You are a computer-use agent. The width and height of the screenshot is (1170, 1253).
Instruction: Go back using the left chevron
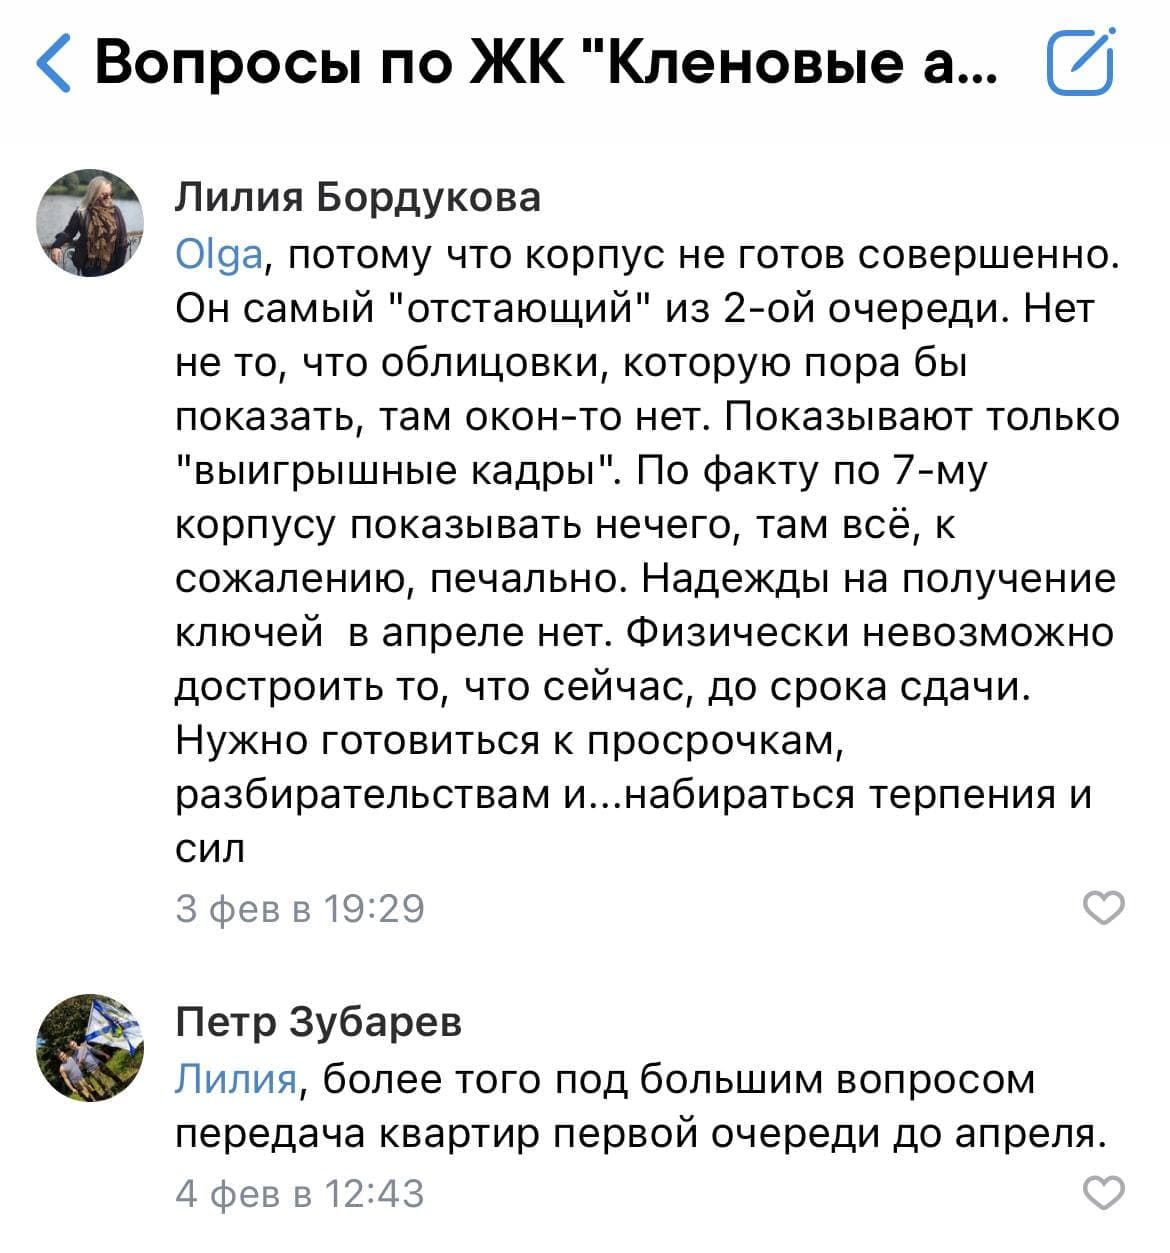coord(54,63)
